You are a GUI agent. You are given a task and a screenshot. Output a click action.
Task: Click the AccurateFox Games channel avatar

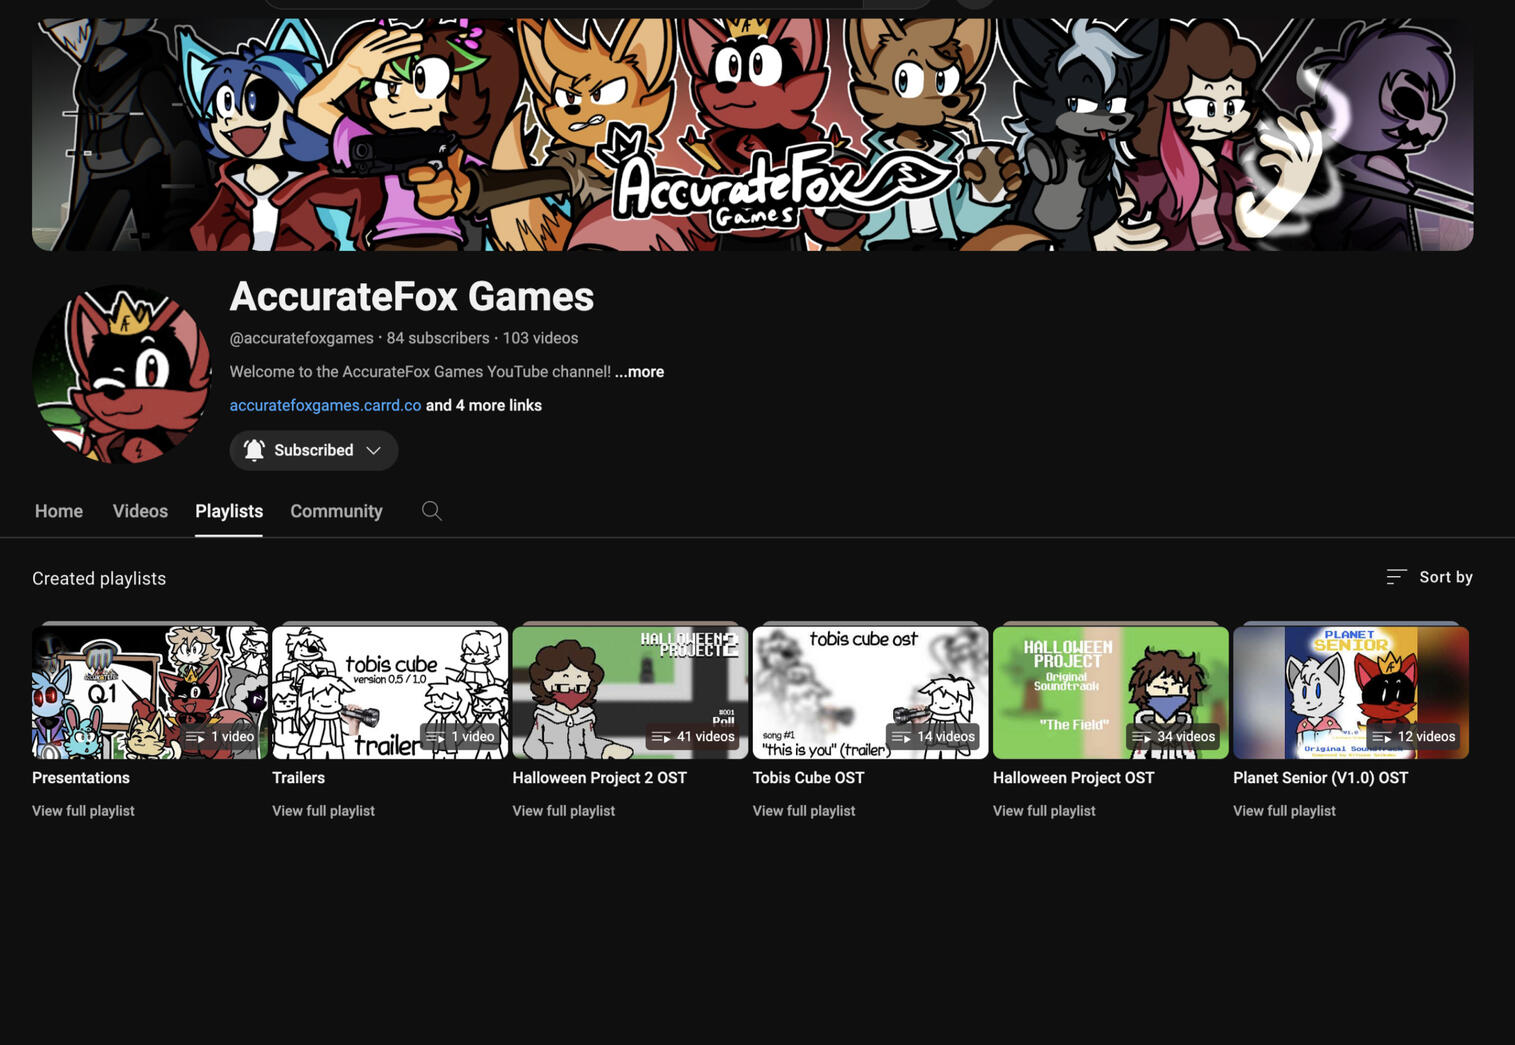click(122, 375)
